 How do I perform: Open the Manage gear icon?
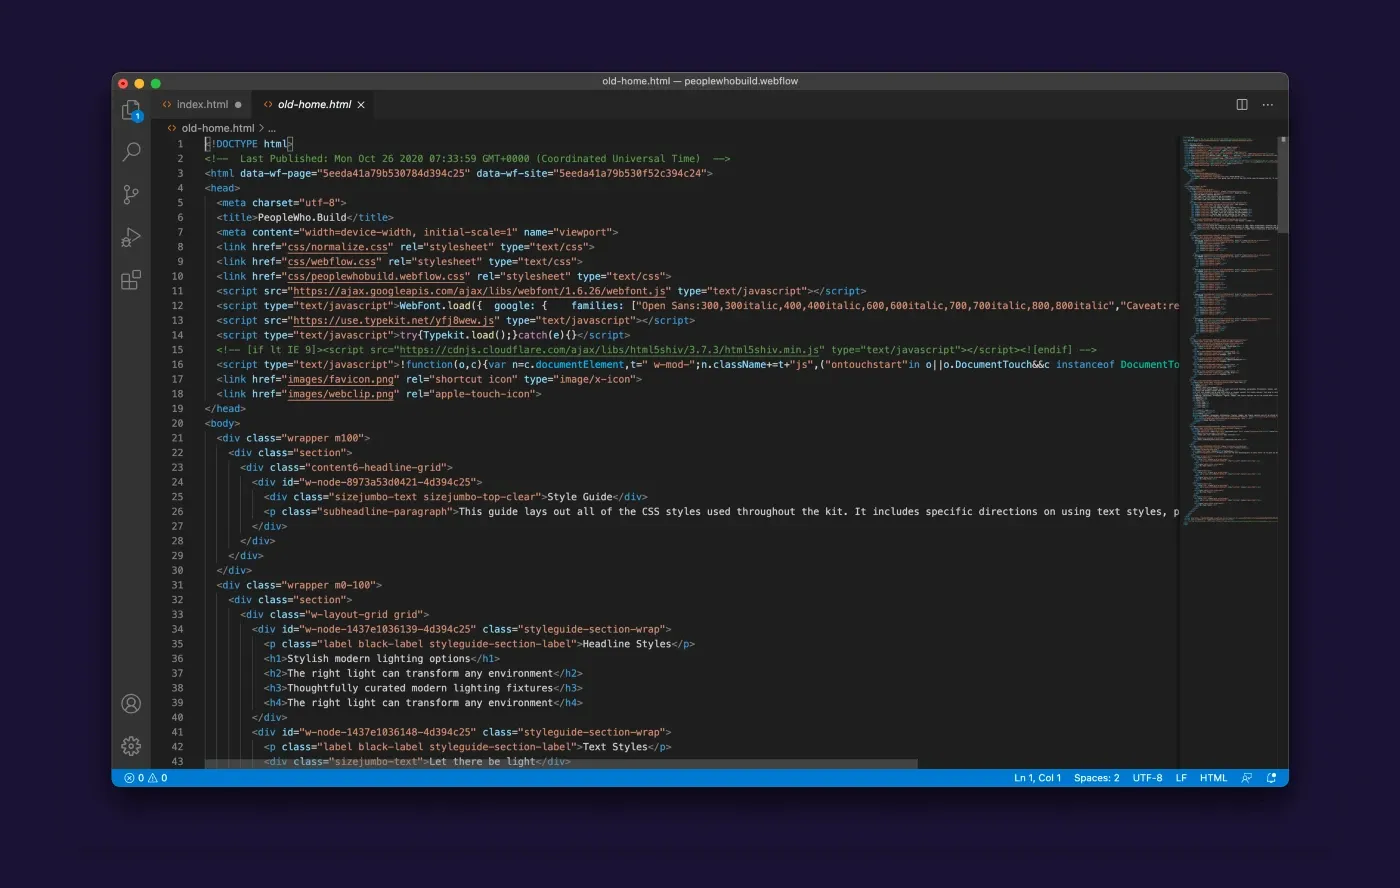(x=131, y=746)
